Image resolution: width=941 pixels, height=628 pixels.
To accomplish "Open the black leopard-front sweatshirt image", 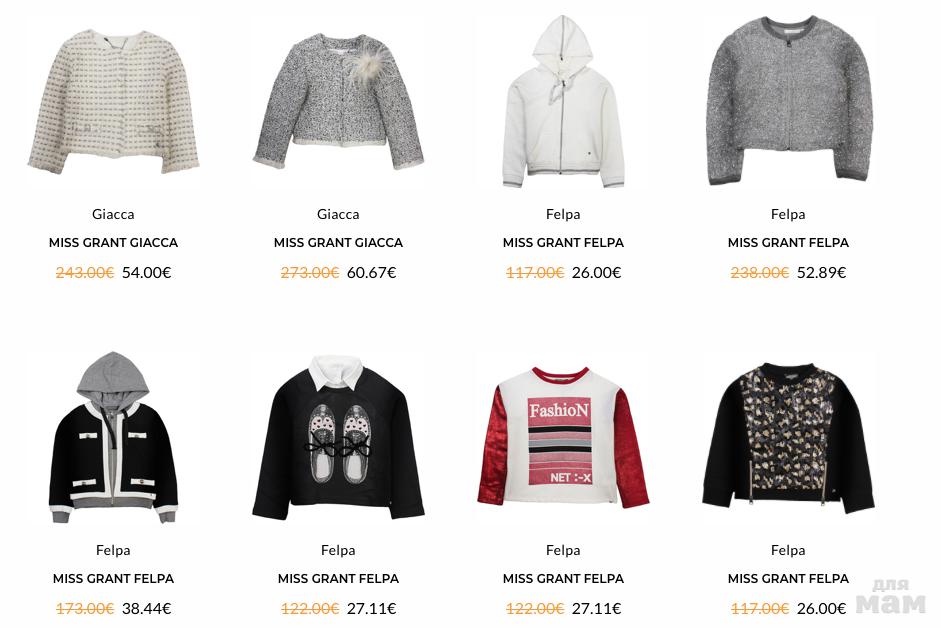I will pyautogui.click(x=789, y=438).
